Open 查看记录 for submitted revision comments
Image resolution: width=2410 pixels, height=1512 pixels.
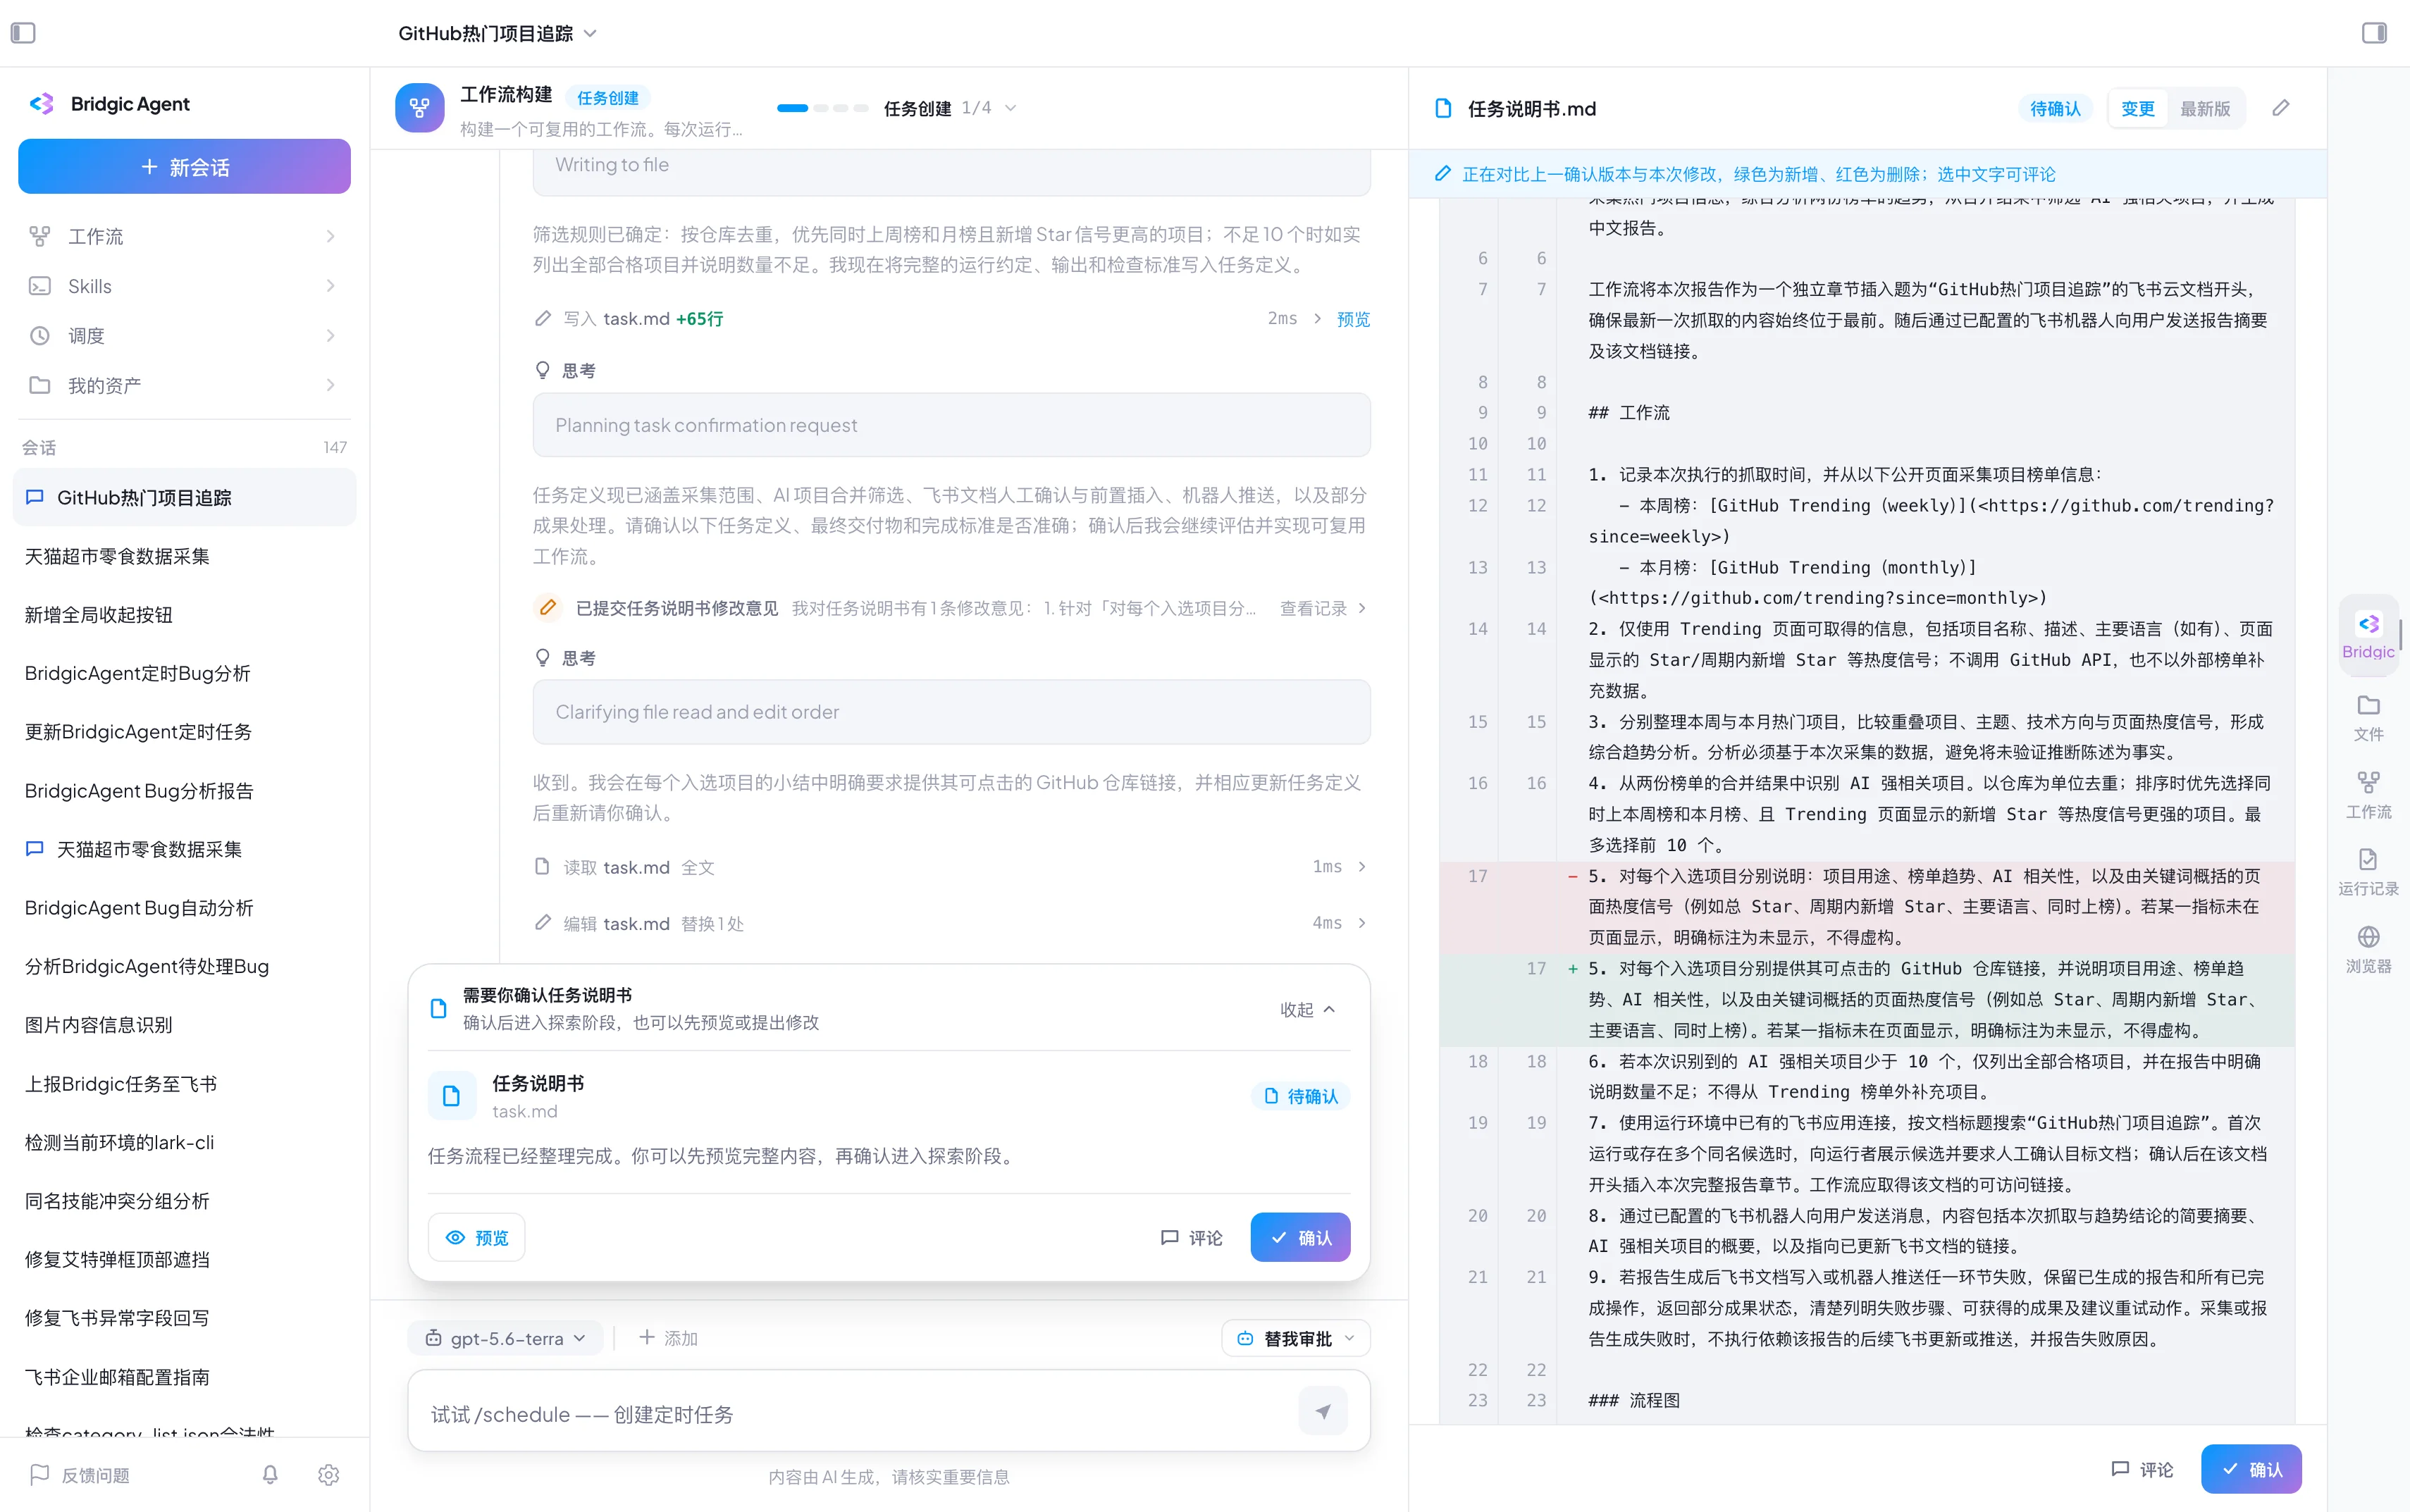pyautogui.click(x=1322, y=608)
